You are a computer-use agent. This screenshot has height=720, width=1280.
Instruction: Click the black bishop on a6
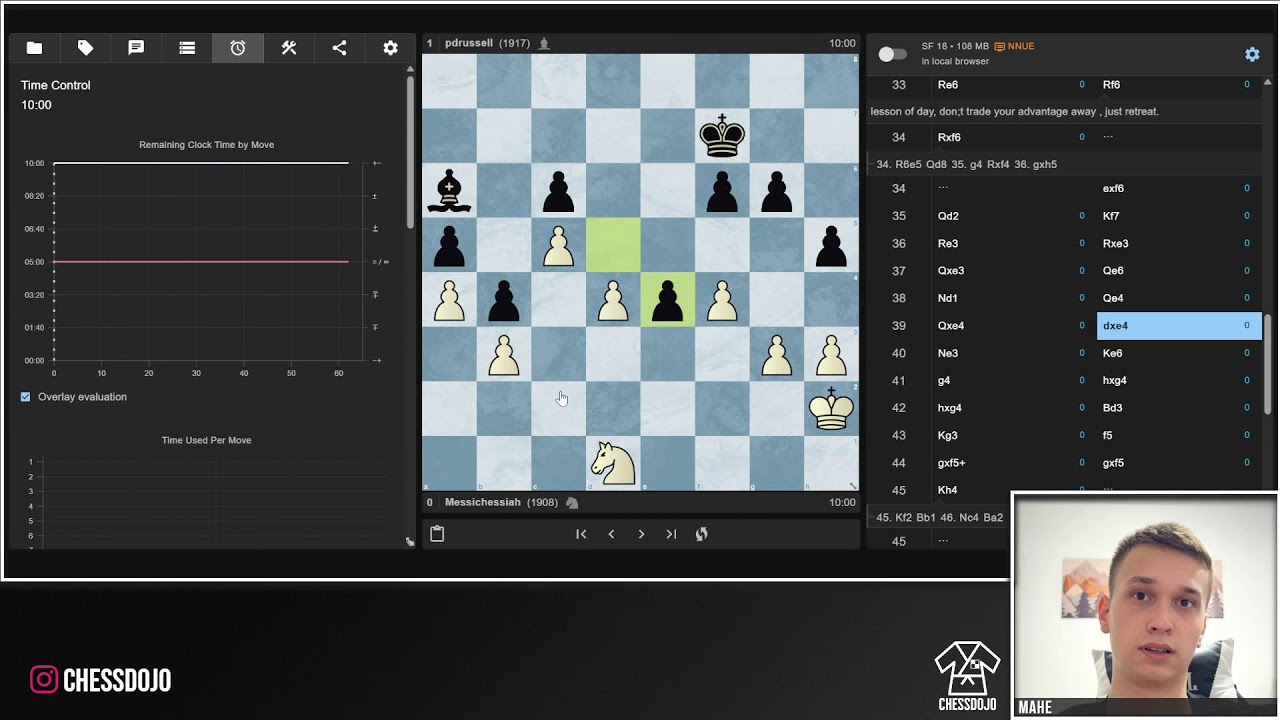[x=449, y=190]
